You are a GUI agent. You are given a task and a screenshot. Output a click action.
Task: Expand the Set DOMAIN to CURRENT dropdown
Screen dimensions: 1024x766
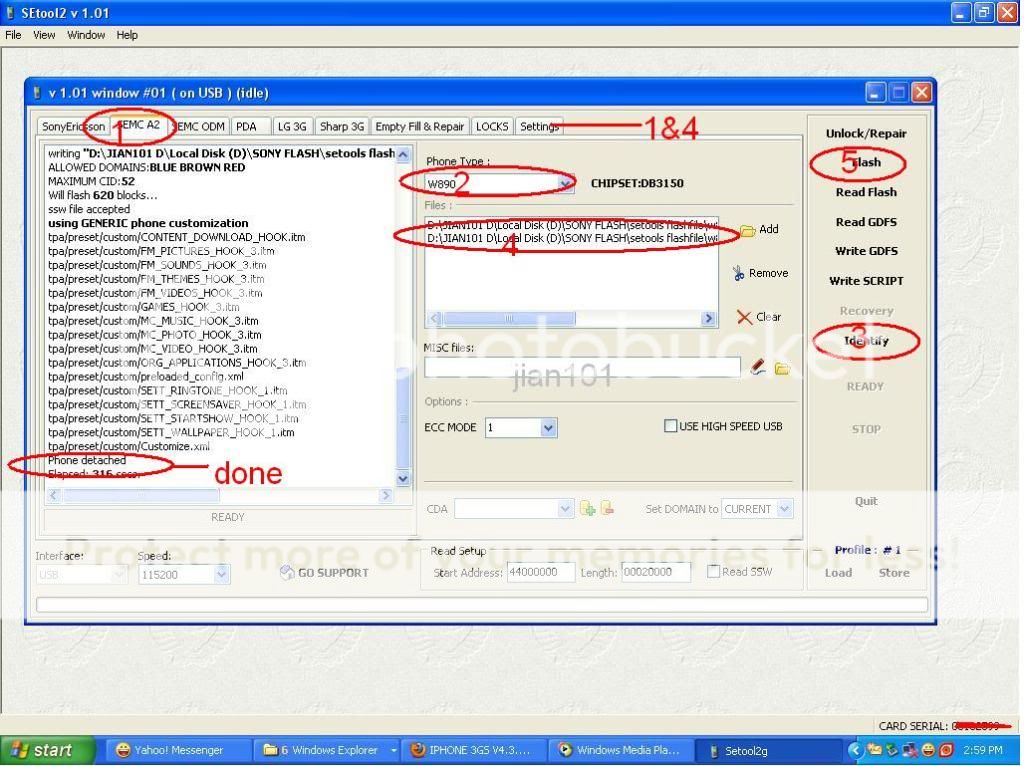pyautogui.click(x=785, y=509)
